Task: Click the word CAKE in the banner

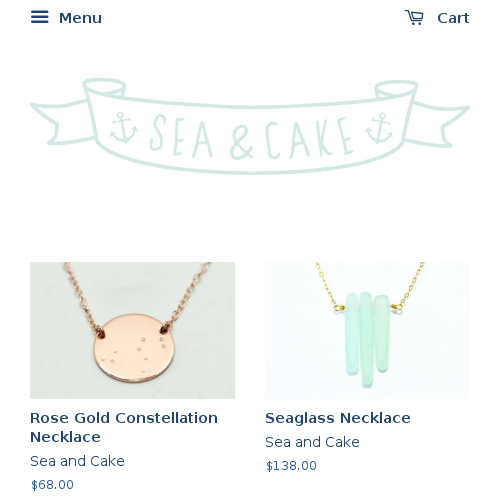Action: click(x=309, y=137)
